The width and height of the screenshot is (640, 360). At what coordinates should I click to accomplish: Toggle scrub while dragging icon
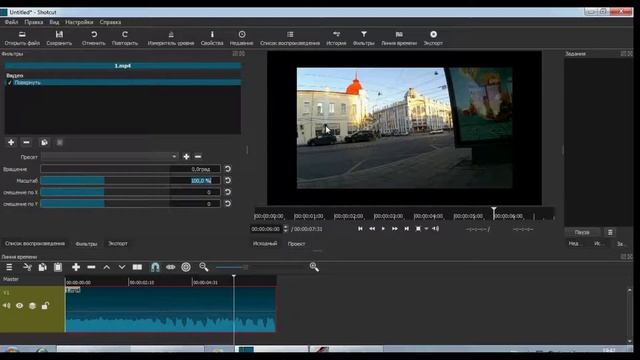point(171,267)
